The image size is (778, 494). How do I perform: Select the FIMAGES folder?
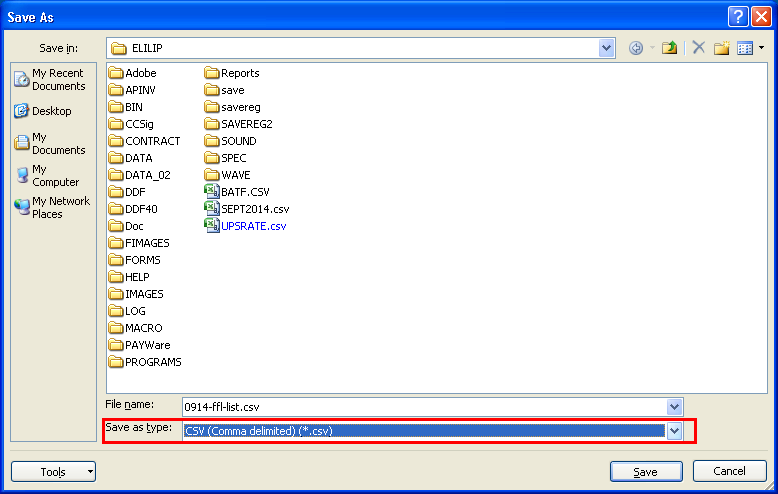point(139,243)
